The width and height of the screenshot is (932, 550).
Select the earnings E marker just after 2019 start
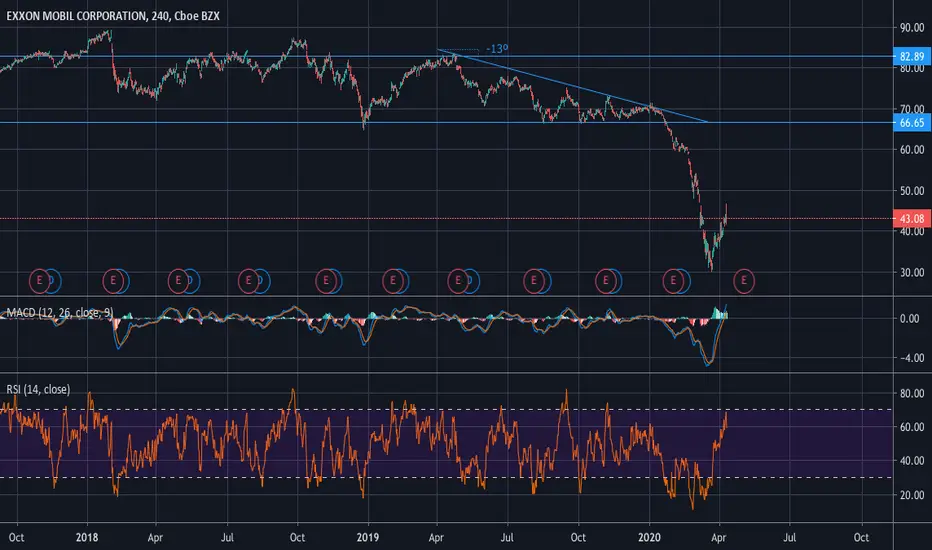392,280
